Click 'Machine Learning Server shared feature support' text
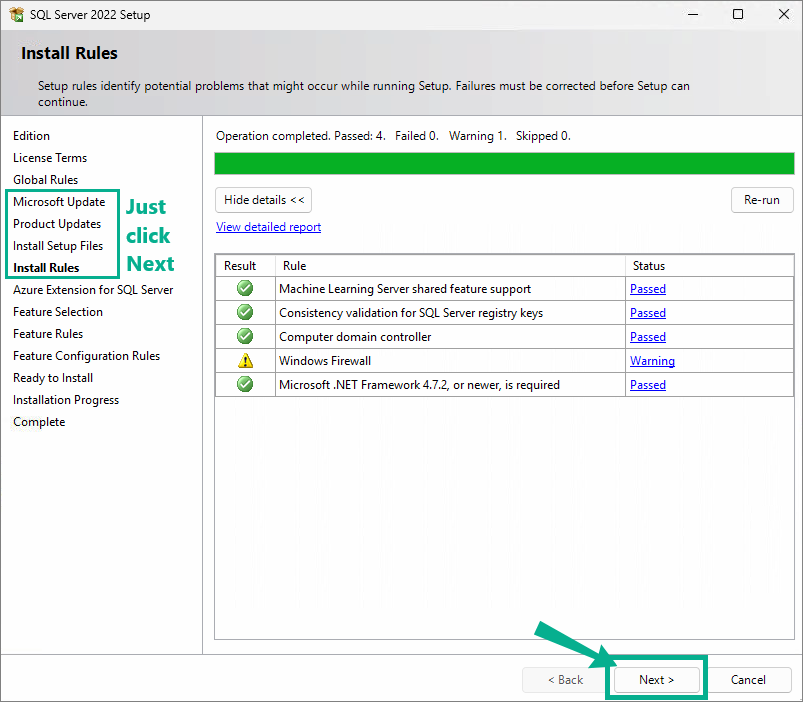Image resolution: width=803 pixels, height=702 pixels. click(x=405, y=289)
